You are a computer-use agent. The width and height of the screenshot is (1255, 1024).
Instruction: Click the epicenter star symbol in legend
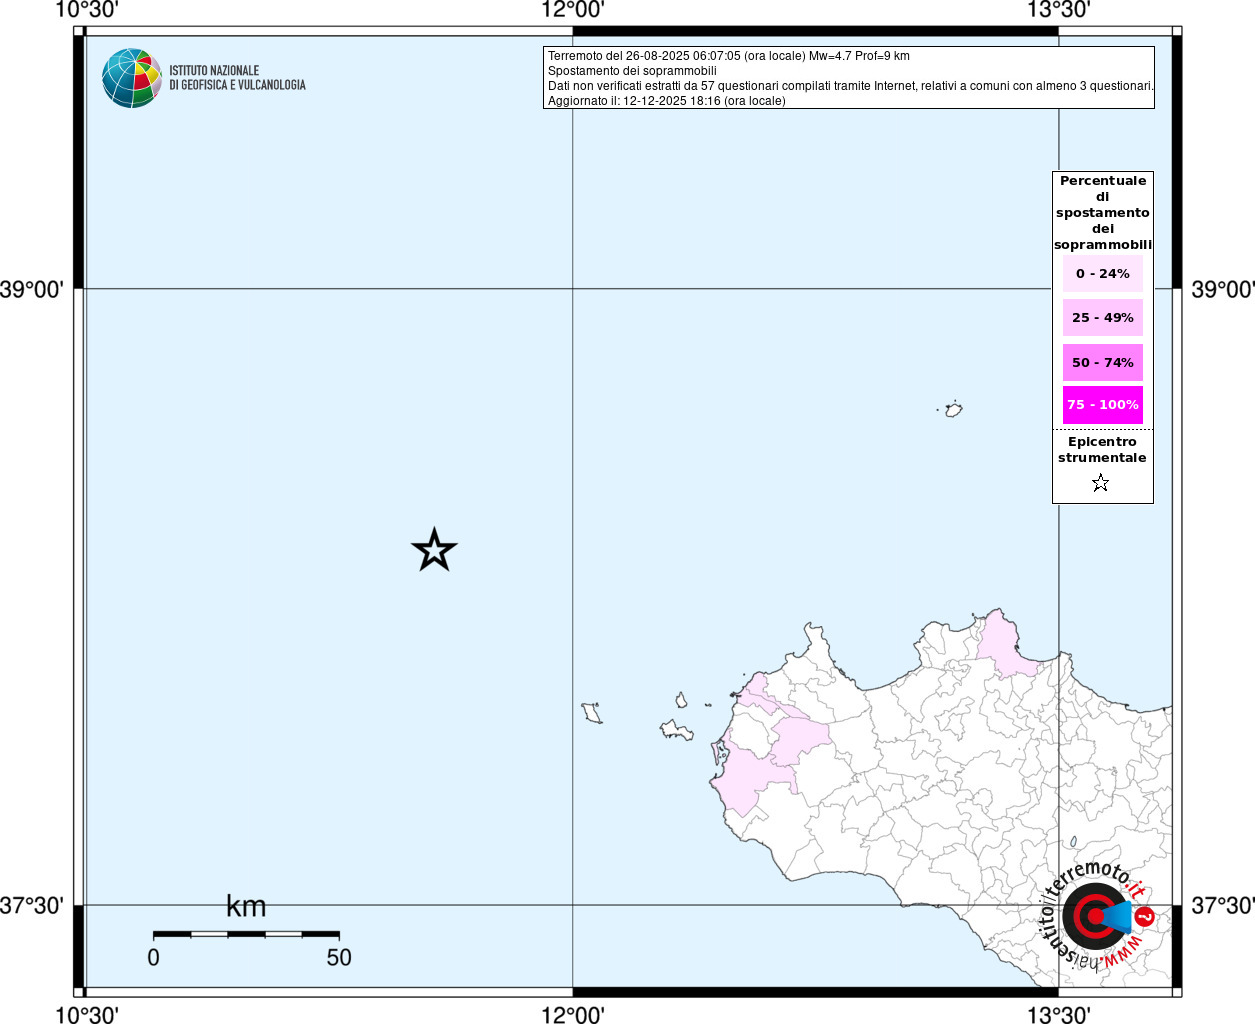1101,483
